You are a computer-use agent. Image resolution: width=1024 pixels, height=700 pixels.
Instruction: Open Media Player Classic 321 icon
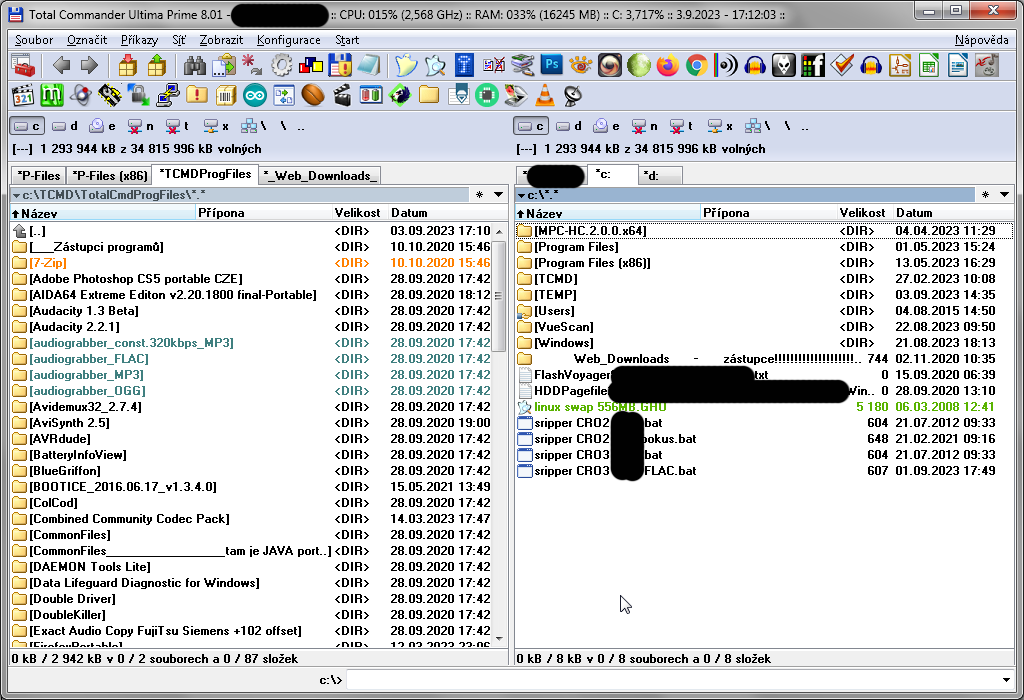pyautogui.click(x=23, y=96)
